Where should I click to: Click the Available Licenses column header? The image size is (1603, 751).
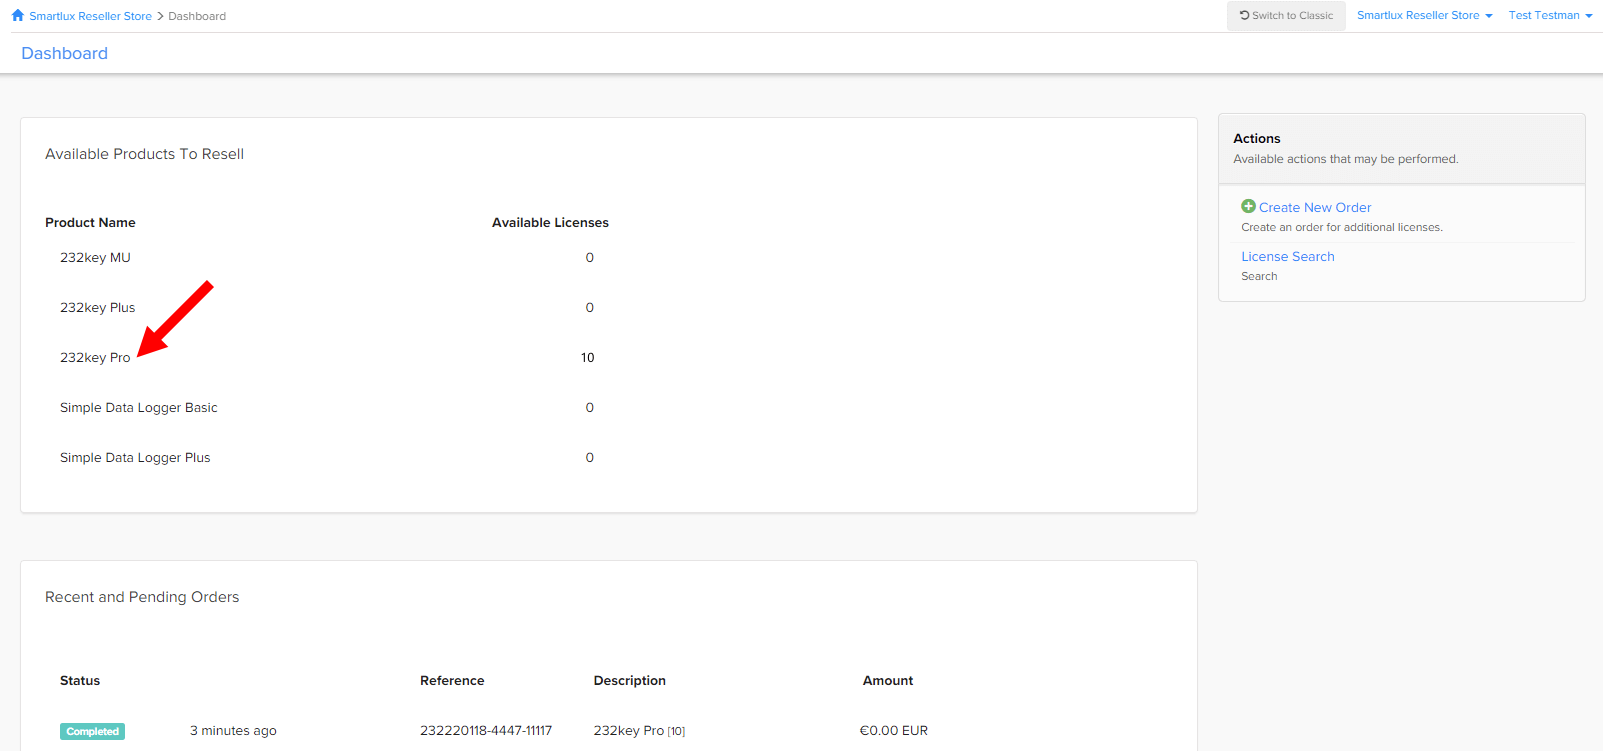point(550,222)
